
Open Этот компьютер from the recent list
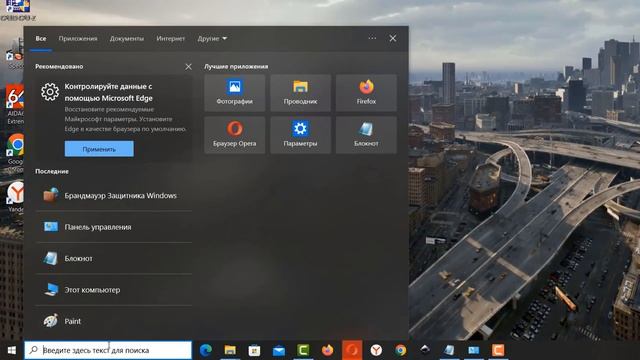[x=113, y=290]
